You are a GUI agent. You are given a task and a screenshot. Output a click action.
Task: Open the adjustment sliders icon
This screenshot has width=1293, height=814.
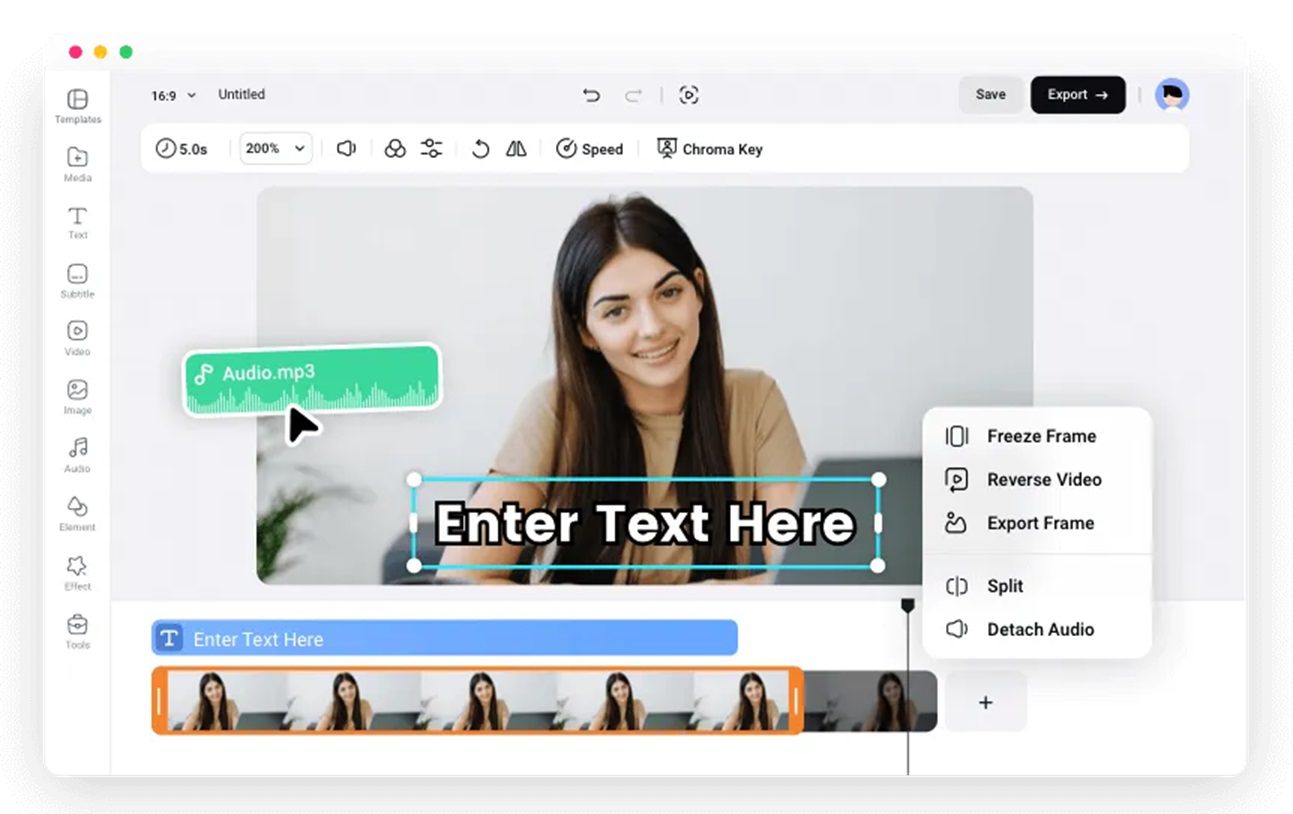(x=431, y=149)
